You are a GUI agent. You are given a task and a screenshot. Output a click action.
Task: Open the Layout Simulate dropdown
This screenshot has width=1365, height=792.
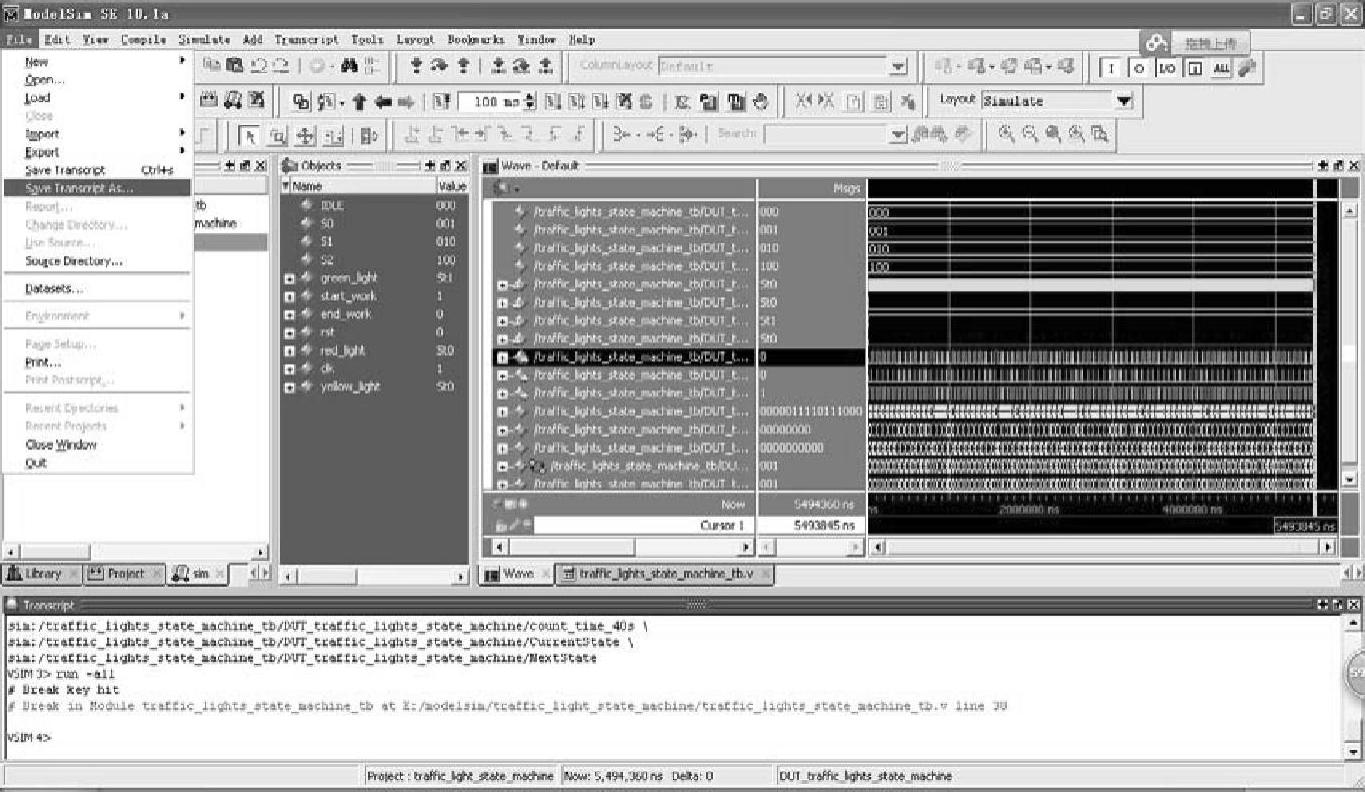[1124, 101]
